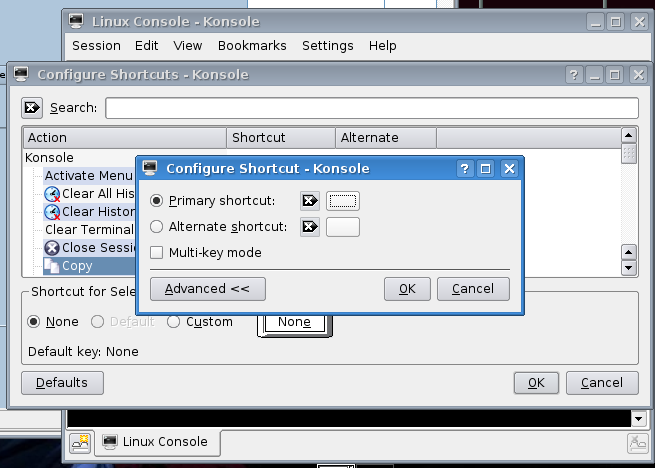The image size is (655, 468).
Task: Click the action list scroll down arrow at the bottom
Action: click(629, 268)
